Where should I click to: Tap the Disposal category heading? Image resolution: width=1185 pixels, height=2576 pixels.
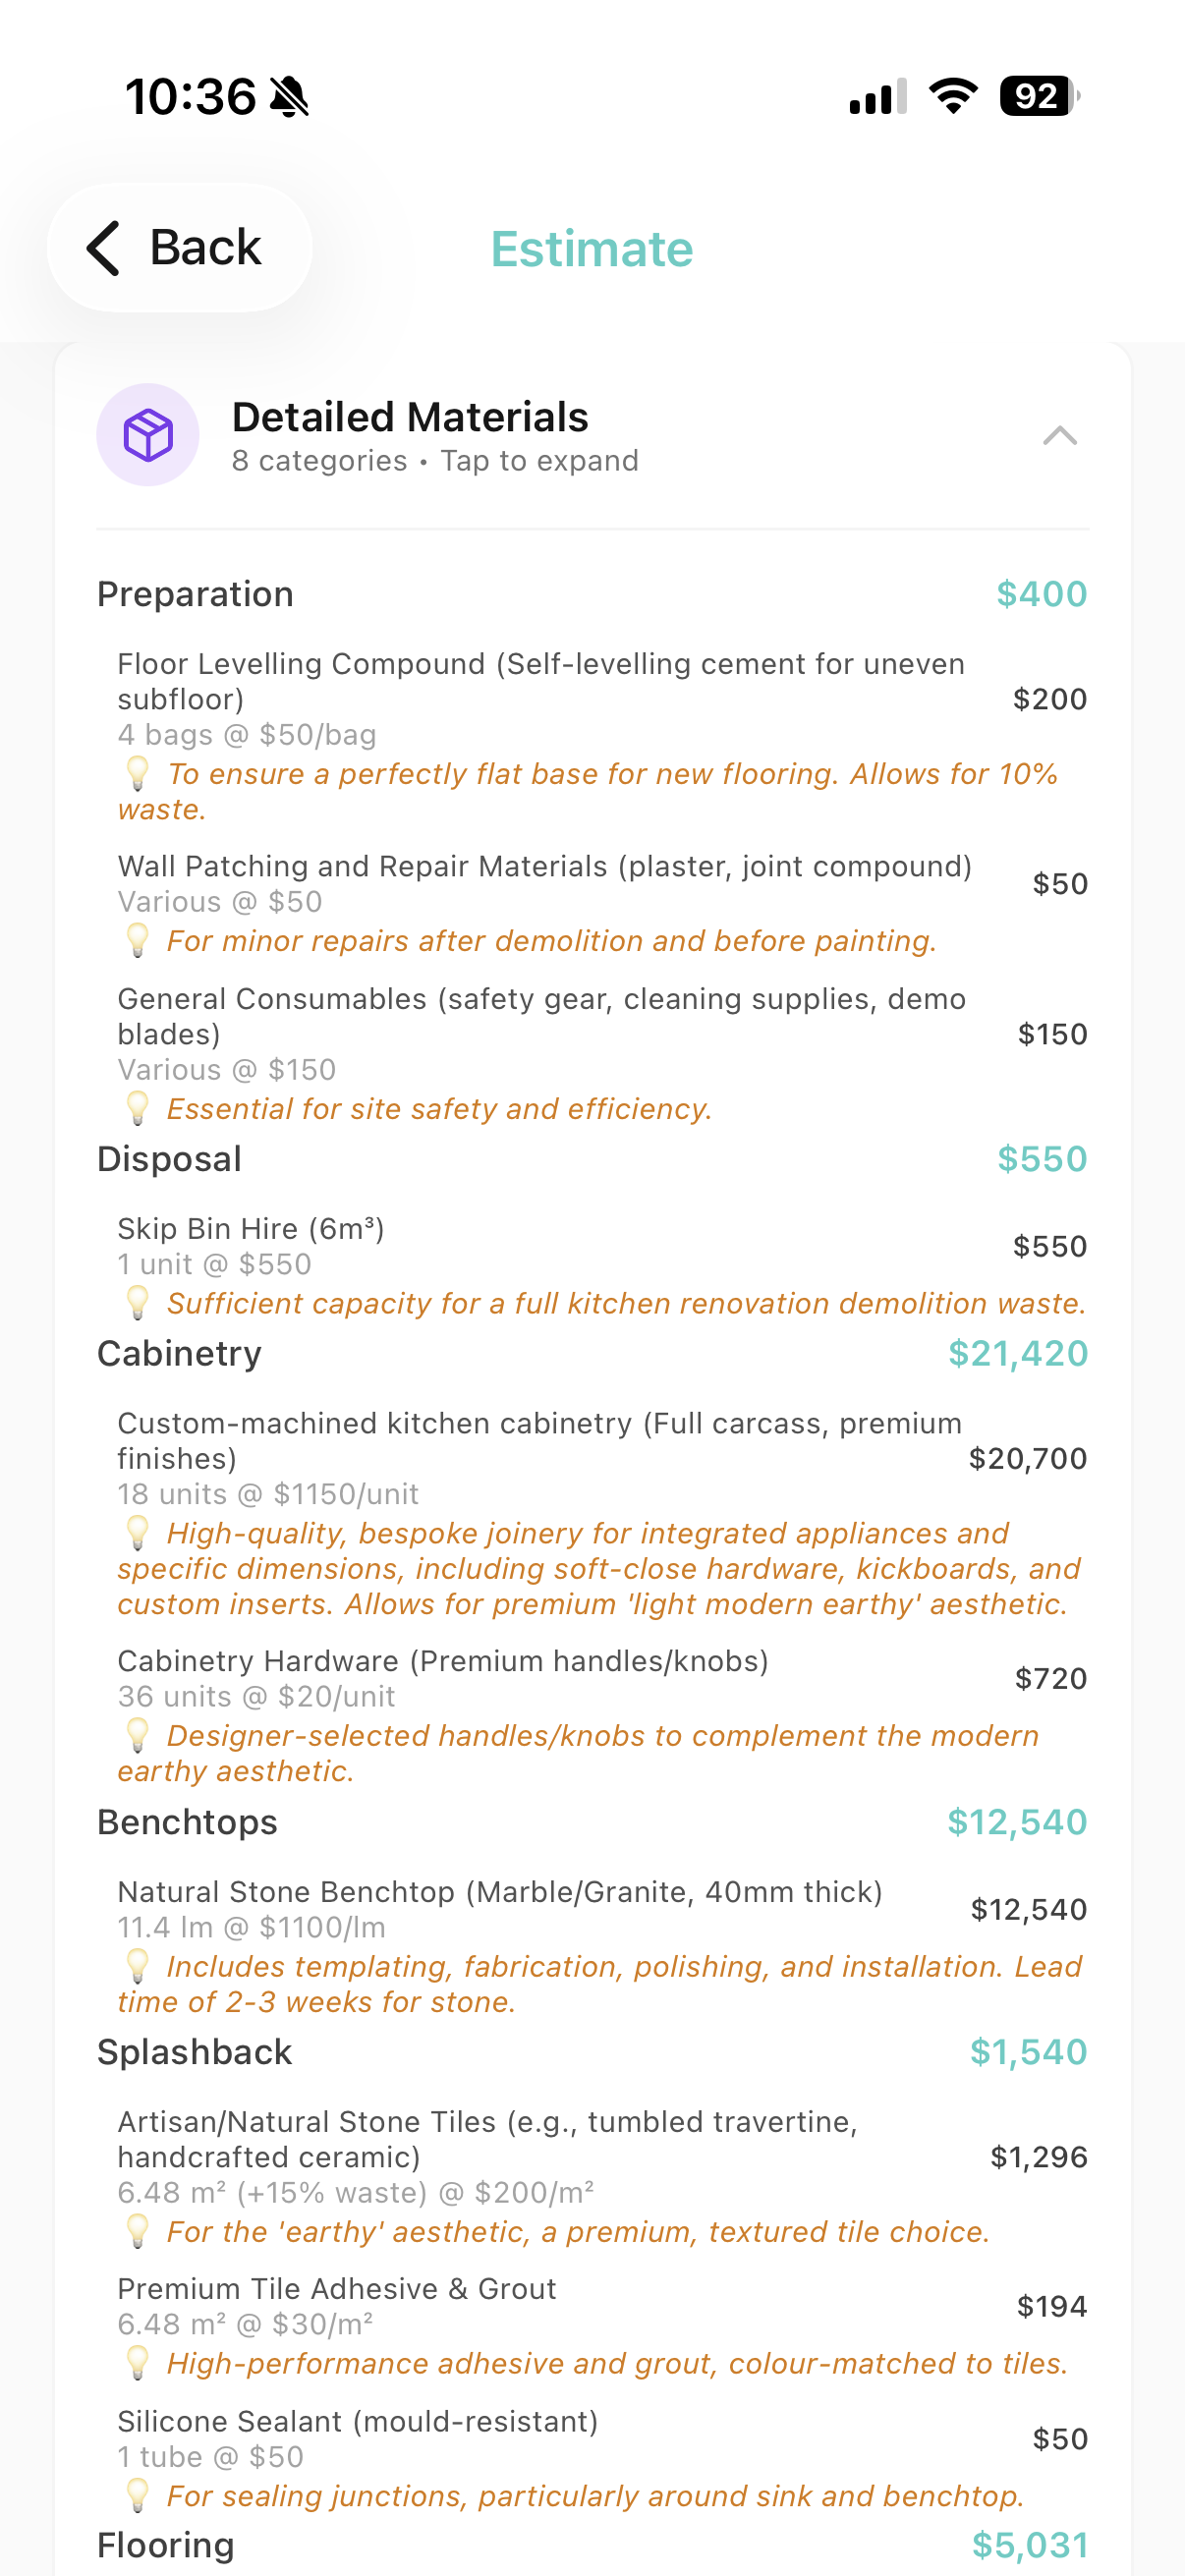pos(168,1158)
